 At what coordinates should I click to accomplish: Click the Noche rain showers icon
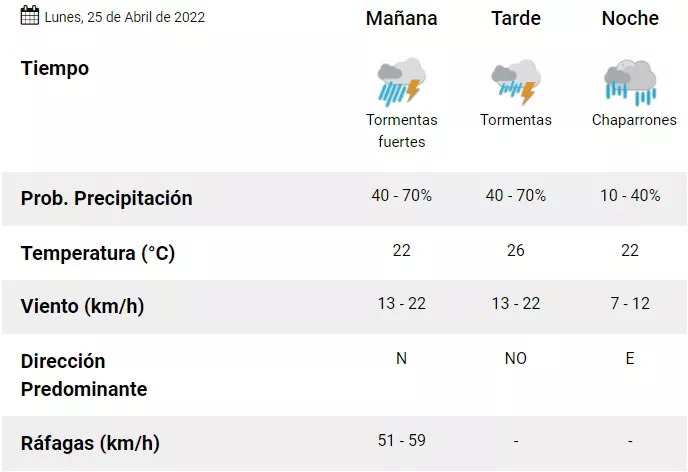pyautogui.click(x=630, y=82)
